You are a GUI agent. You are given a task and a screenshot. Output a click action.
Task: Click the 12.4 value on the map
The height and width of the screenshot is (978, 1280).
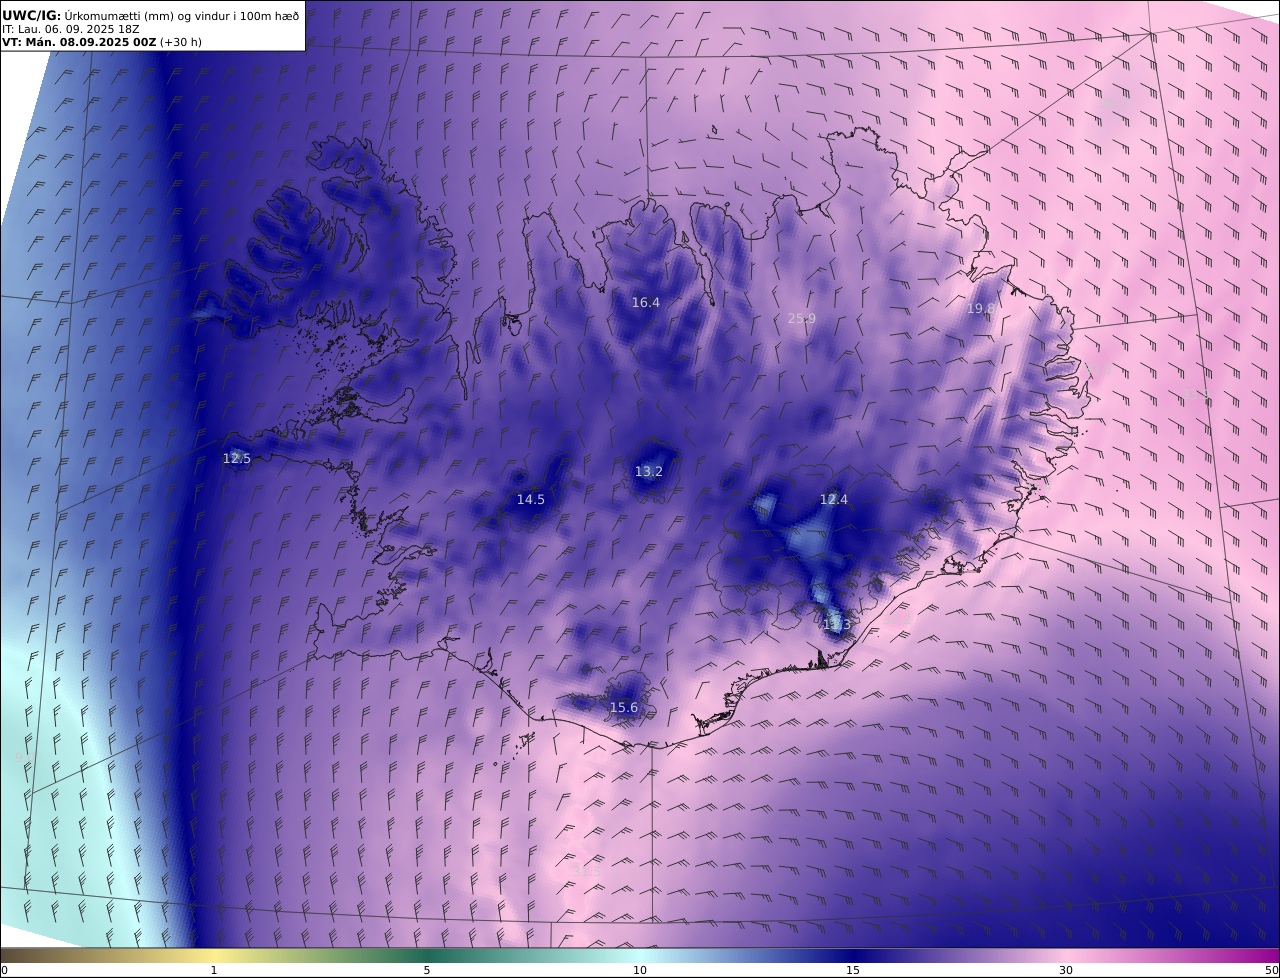pos(834,499)
